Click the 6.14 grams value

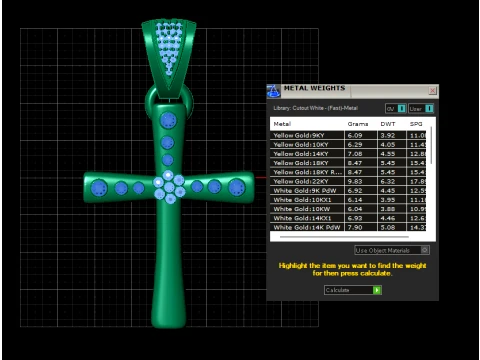(355, 200)
